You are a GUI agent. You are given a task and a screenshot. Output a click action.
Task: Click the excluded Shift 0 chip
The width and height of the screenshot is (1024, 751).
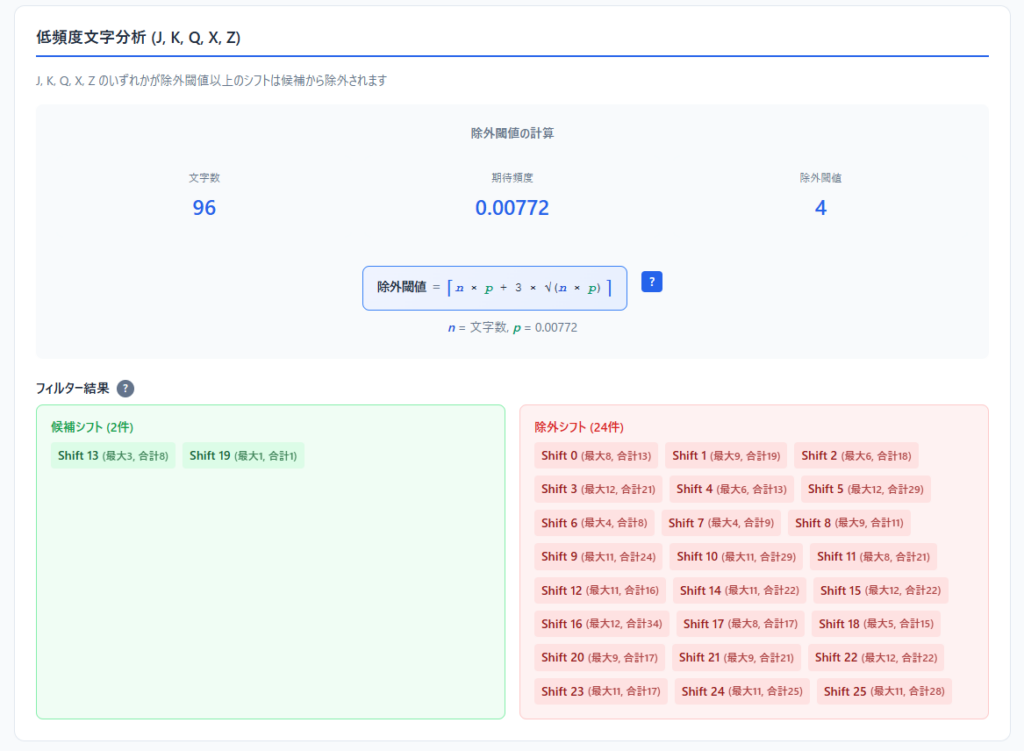point(596,456)
